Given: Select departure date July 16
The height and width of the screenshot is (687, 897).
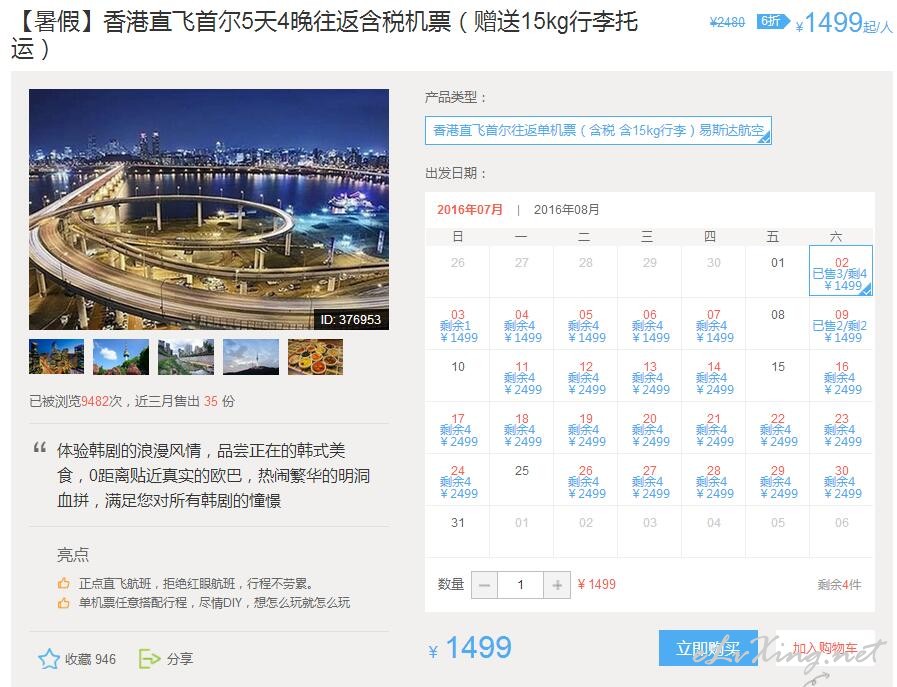Looking at the screenshot, I should point(841,376).
